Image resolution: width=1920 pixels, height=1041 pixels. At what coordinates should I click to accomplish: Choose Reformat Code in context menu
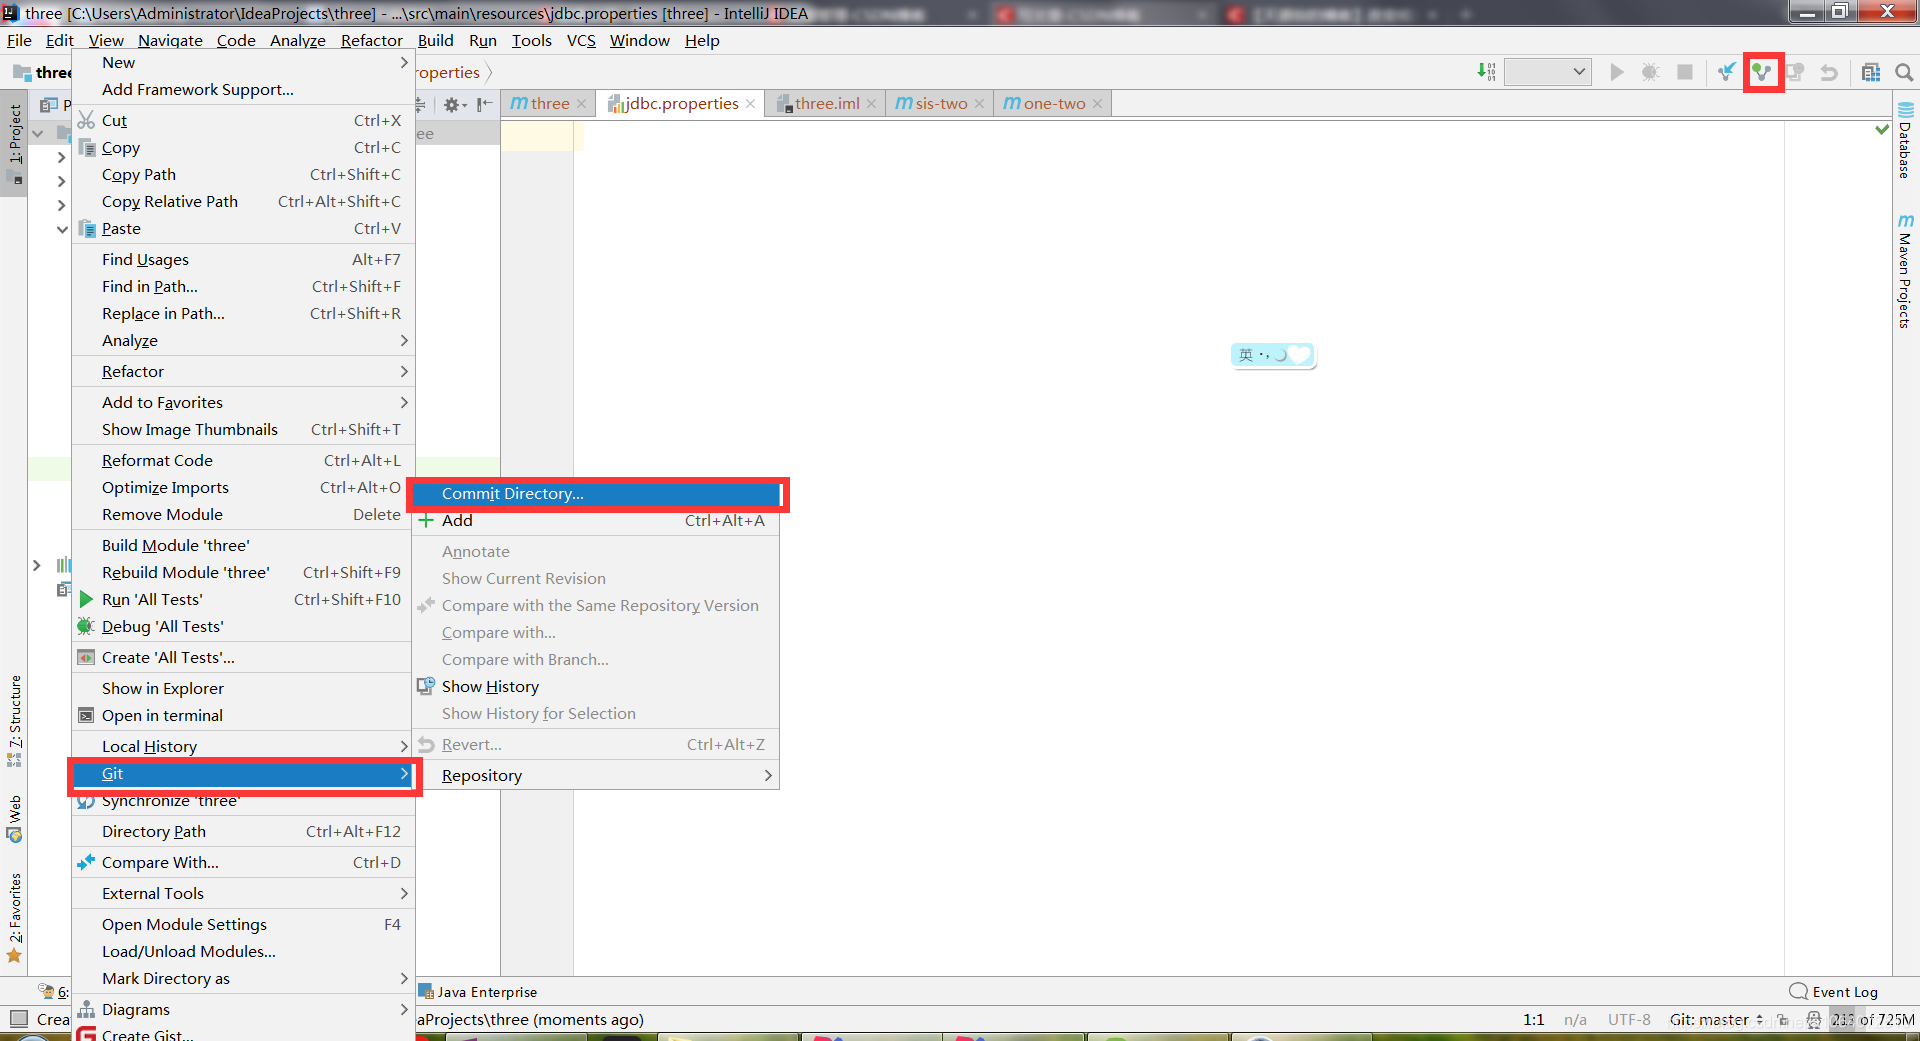point(244,461)
